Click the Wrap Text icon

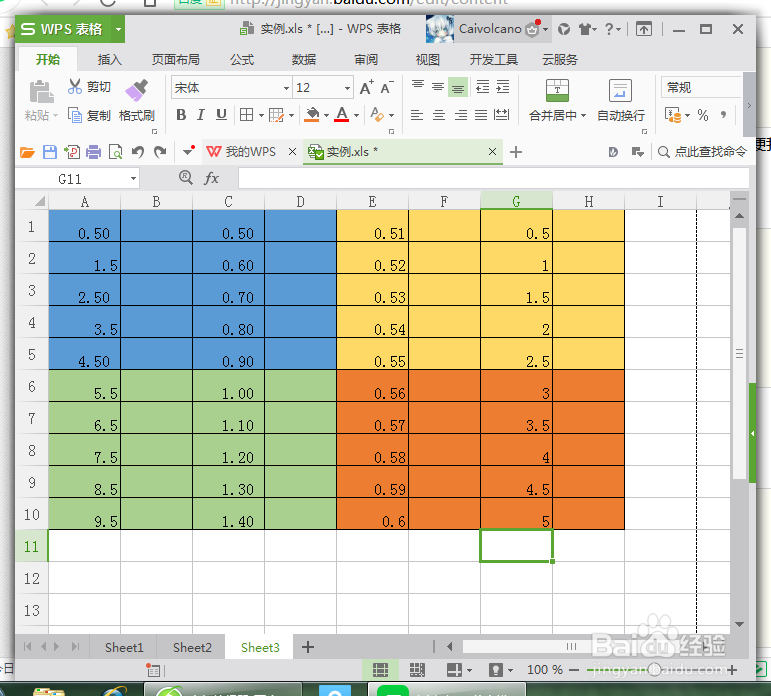[x=620, y=91]
